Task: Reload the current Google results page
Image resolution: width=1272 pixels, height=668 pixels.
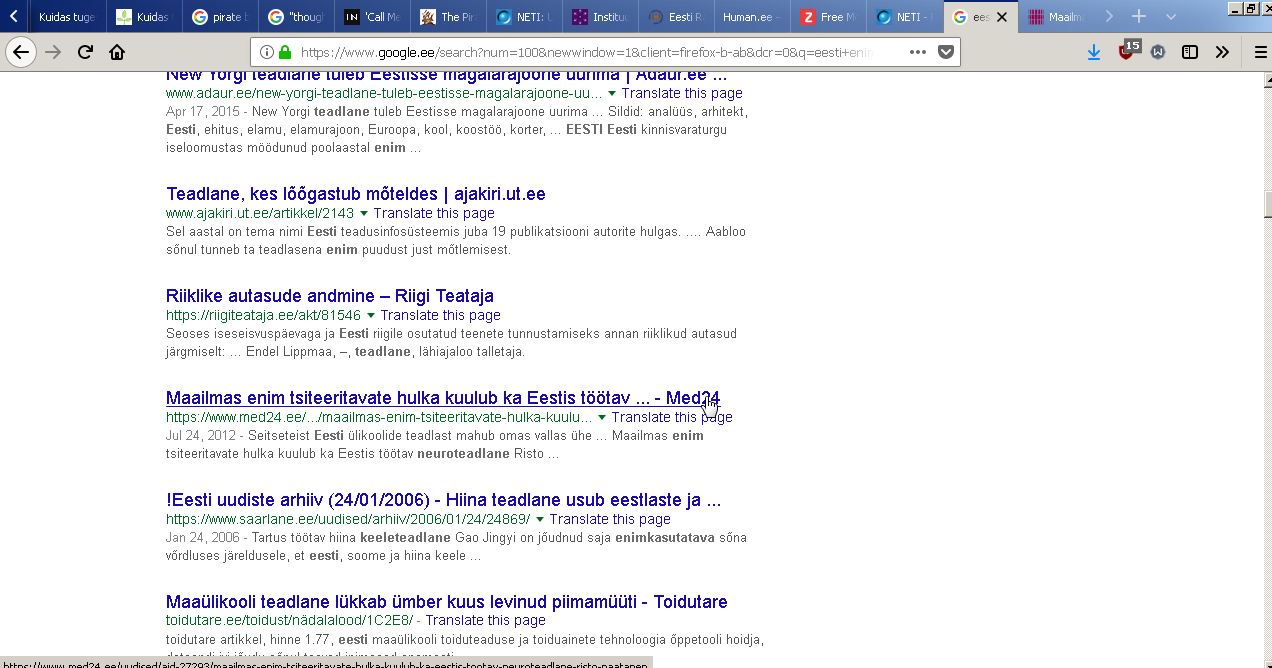Action: [86, 52]
